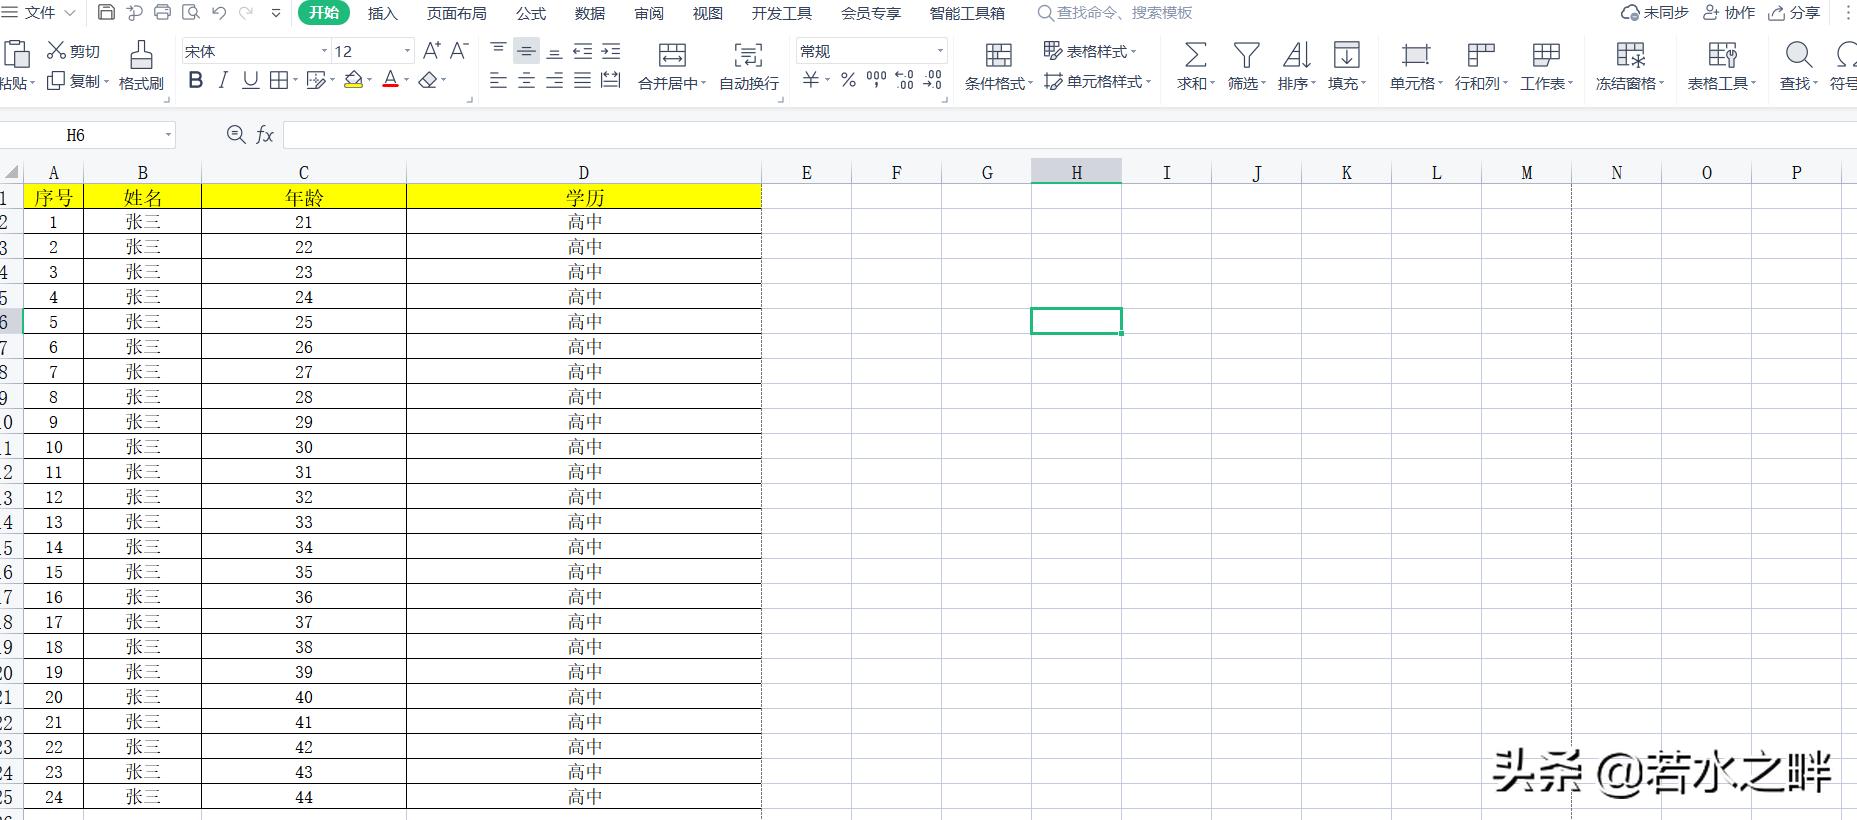Click the Copy (复制) button
1857x820 pixels.
point(78,81)
